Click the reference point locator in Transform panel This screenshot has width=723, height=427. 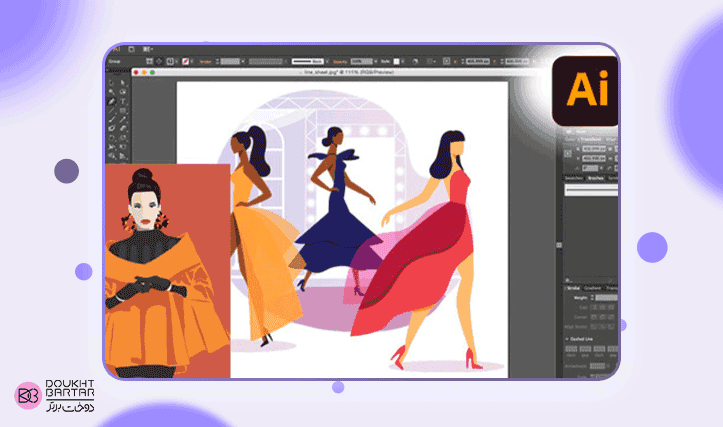(568, 154)
